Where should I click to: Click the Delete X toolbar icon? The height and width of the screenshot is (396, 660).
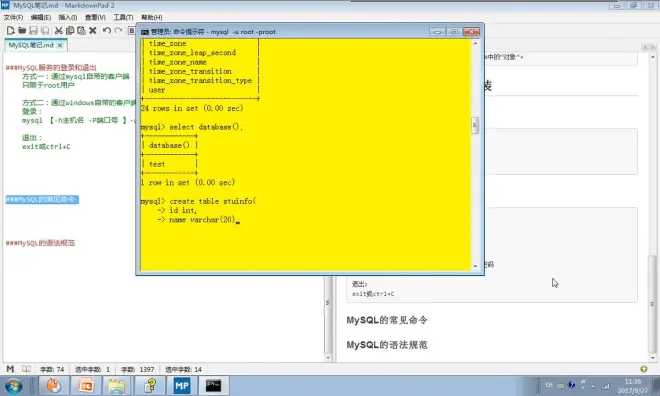pos(93,30)
